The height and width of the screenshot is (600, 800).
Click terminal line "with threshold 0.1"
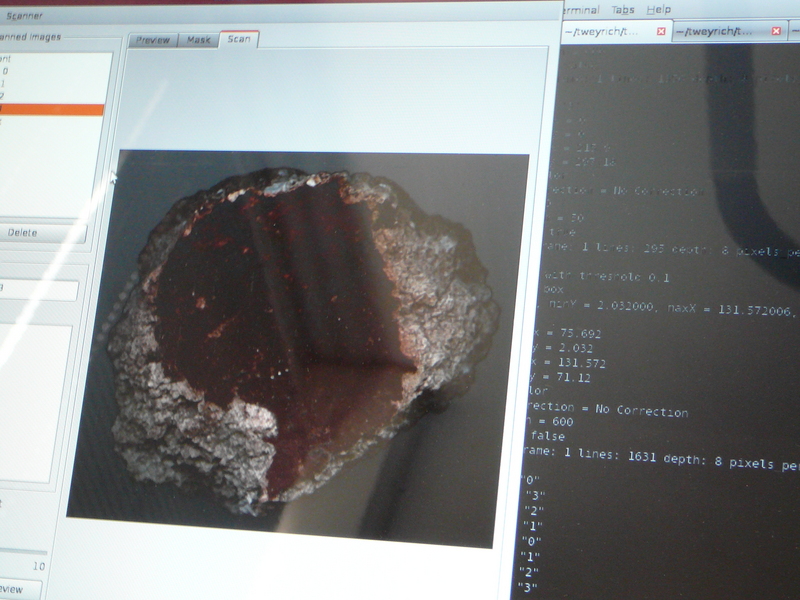[x=607, y=277]
